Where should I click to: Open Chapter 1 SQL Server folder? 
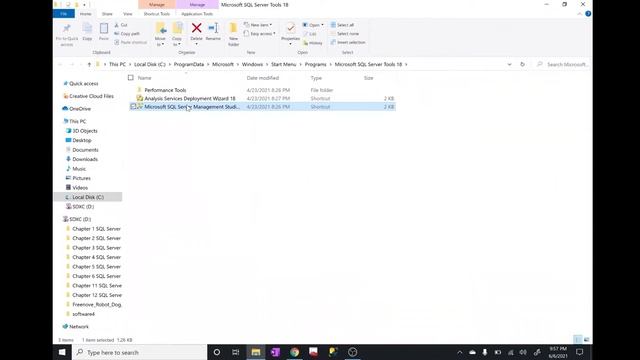(96, 229)
